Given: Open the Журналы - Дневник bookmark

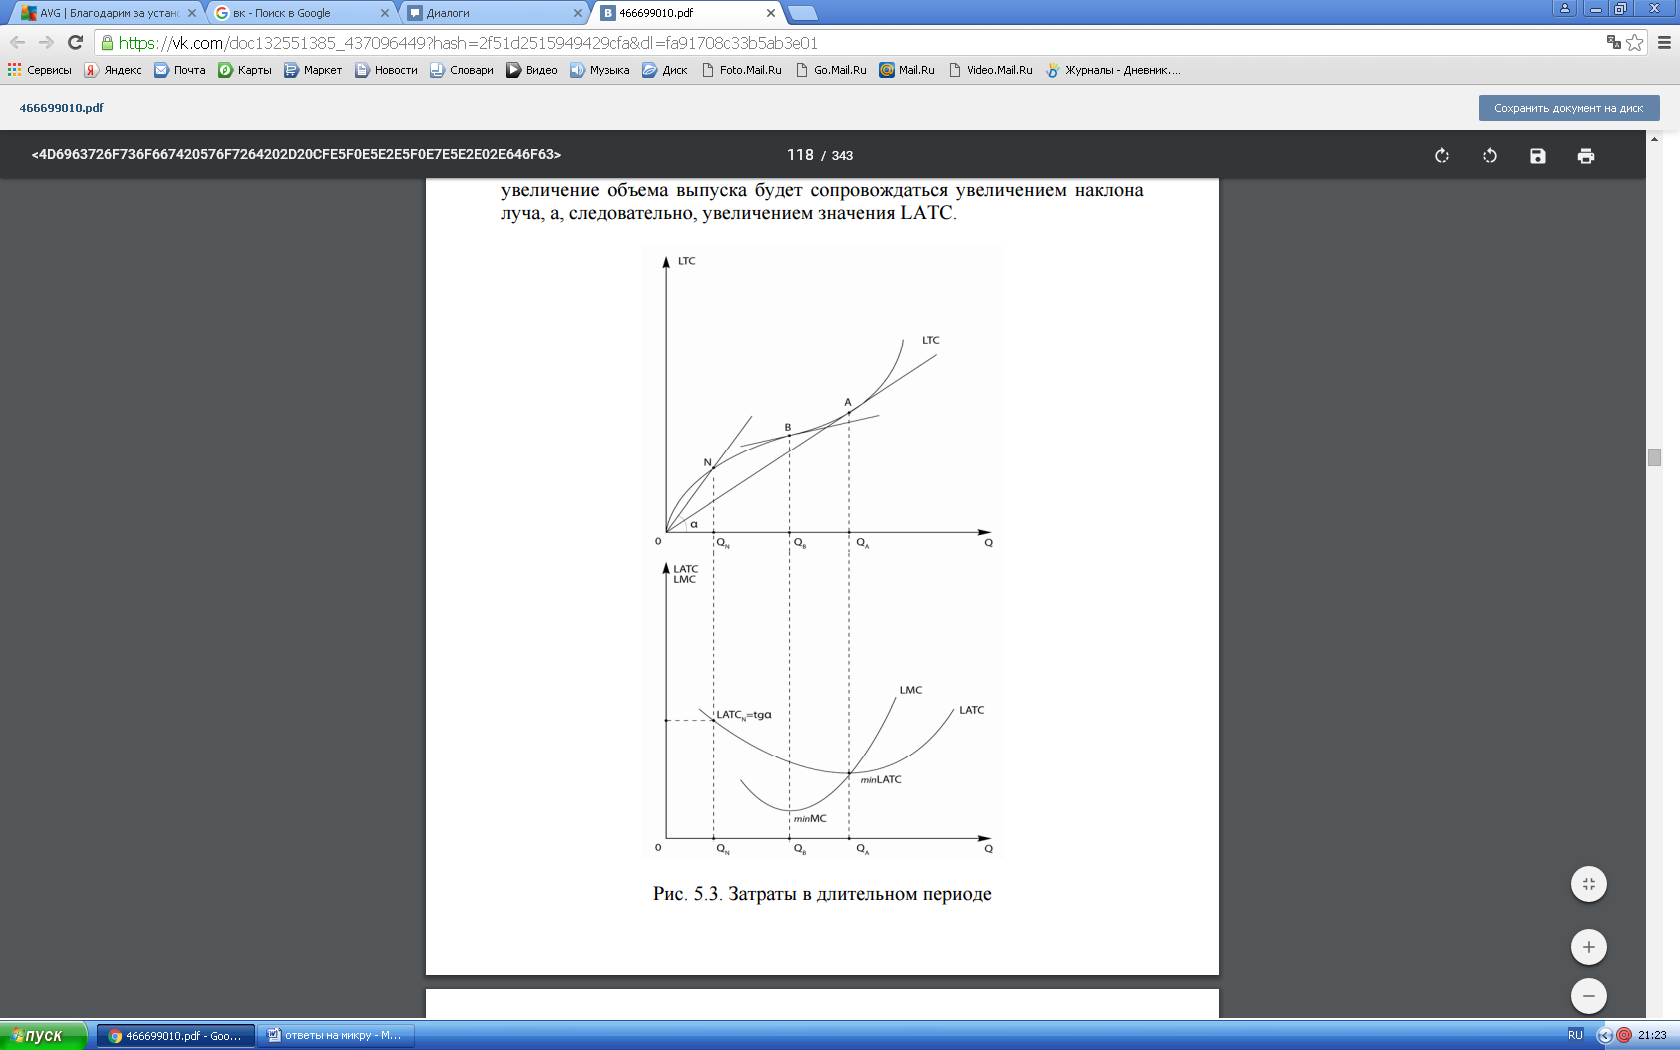Looking at the screenshot, I should pyautogui.click(x=1113, y=70).
